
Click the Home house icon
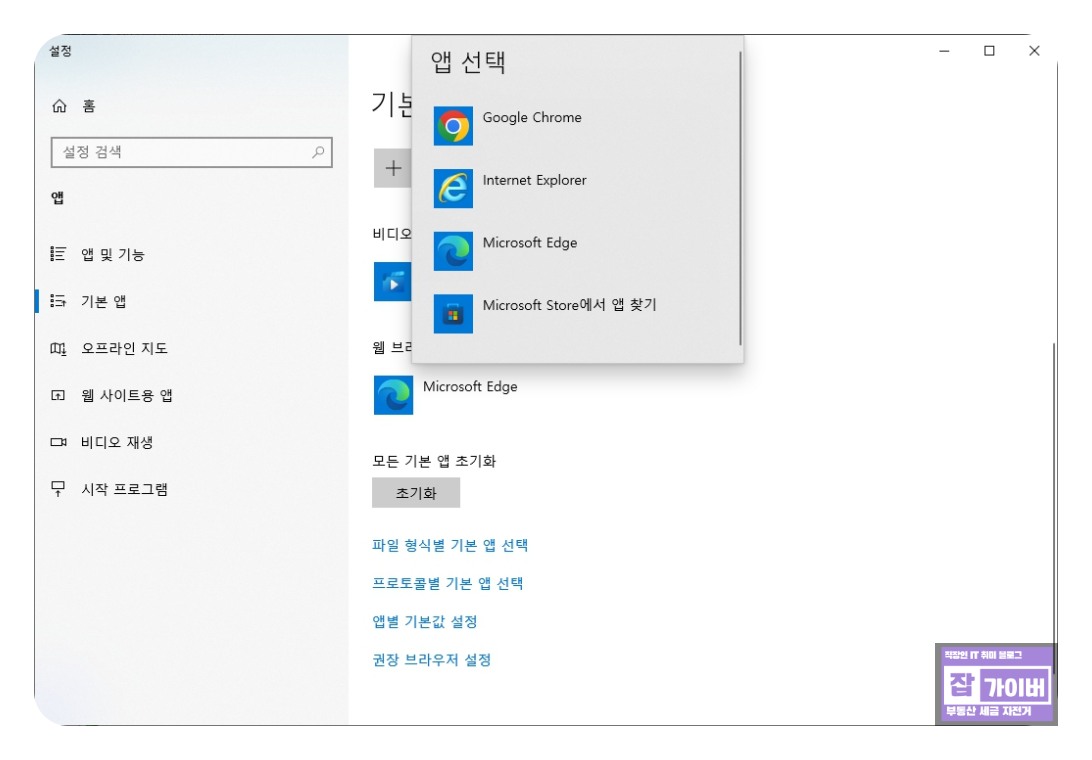[x=59, y=106]
